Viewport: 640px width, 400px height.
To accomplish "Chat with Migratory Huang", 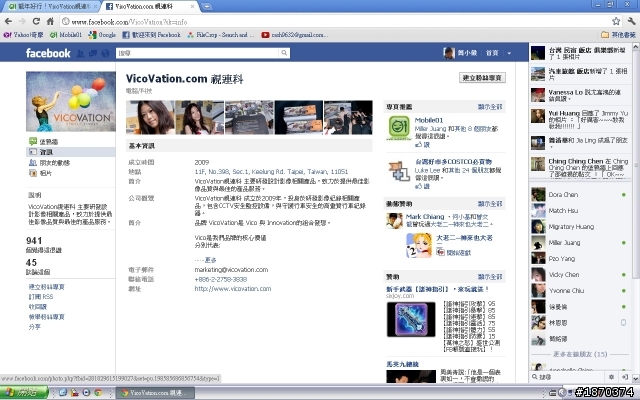I will (580, 227).
